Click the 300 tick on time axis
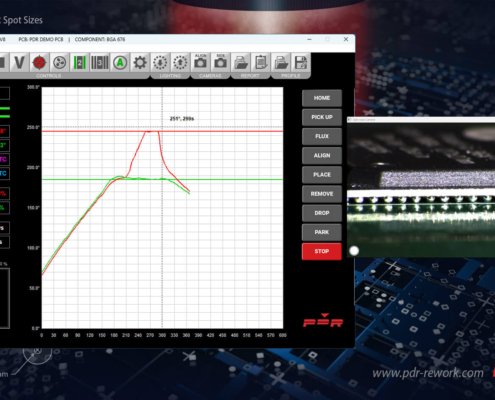This screenshot has height=400, width=495. tap(162, 335)
